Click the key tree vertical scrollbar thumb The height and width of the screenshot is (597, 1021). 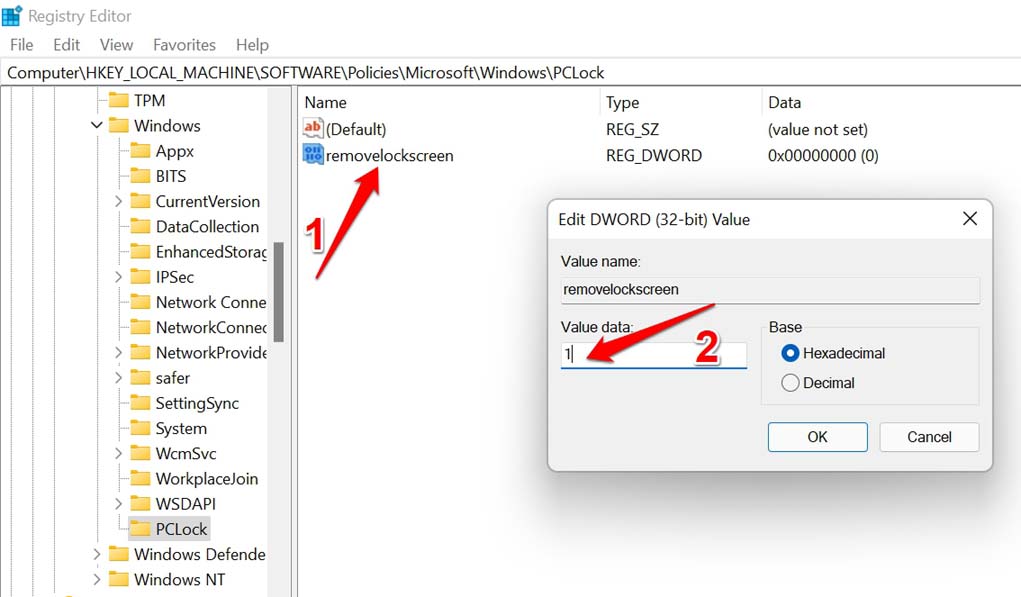[279, 292]
